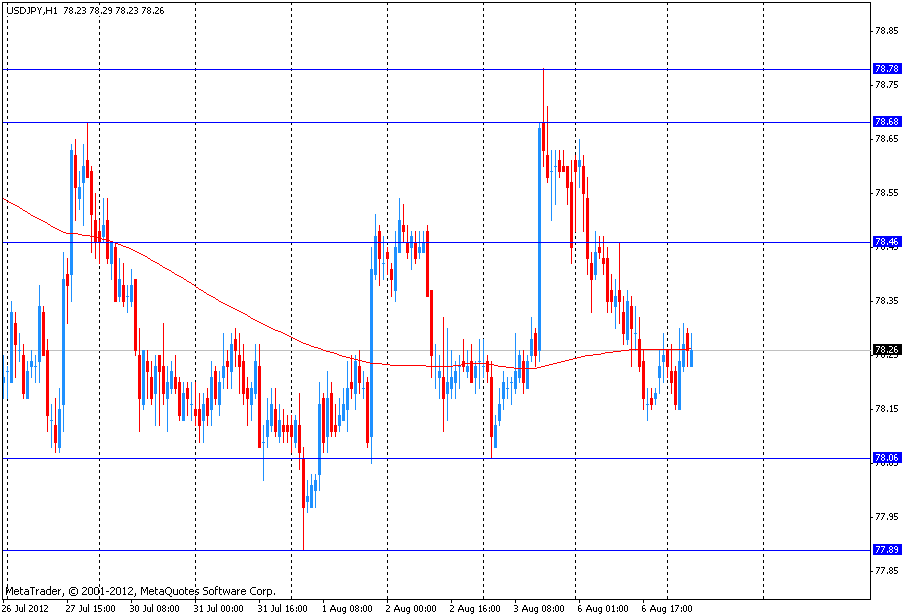The width and height of the screenshot is (908, 616).
Task: Click the 78.46 resistance level label
Action: 886,242
